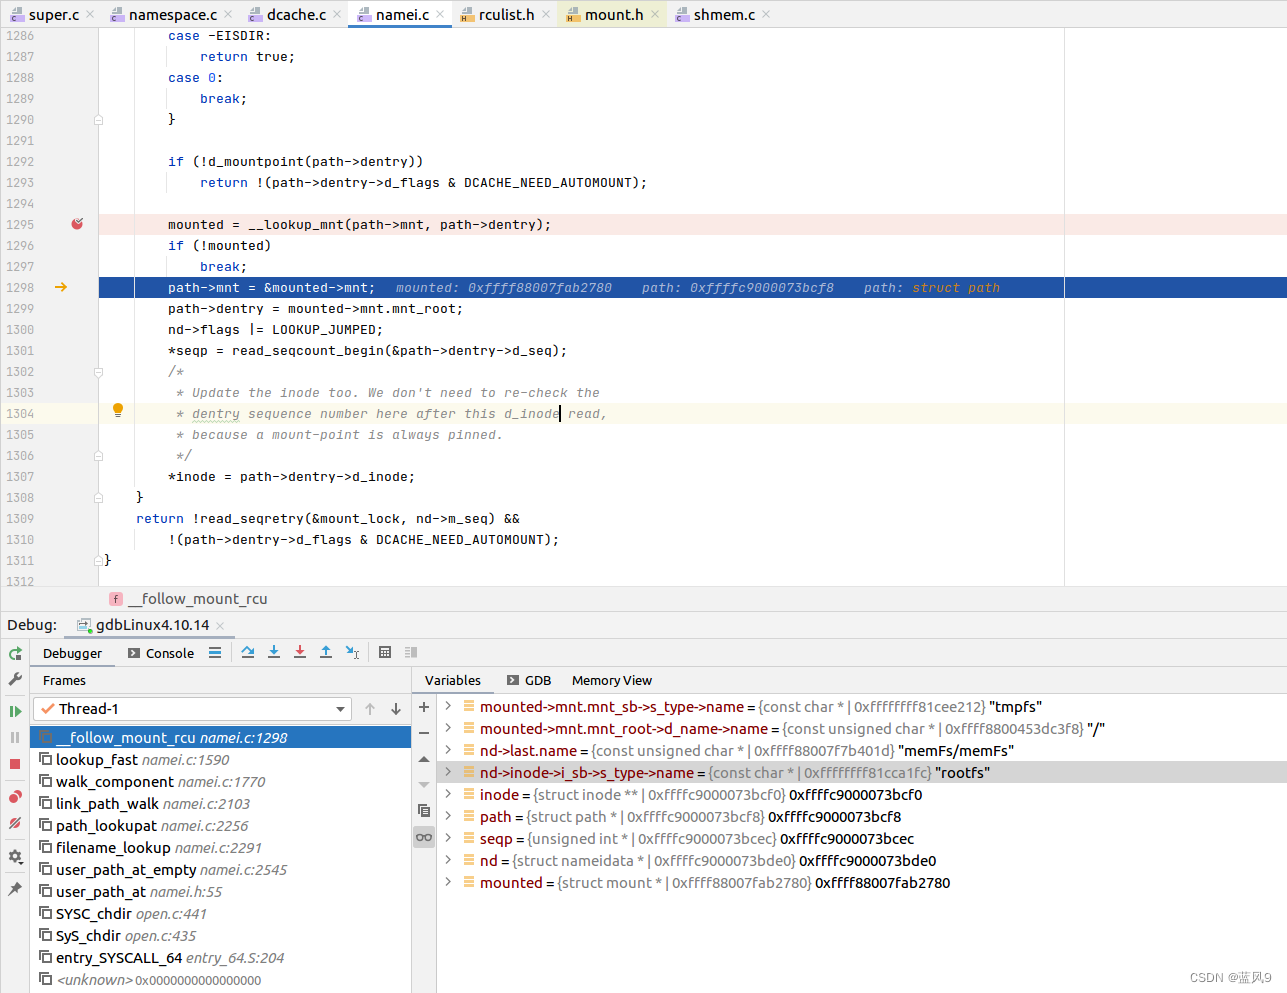Expand nd variable
Screen dimensions: 1287x993
[448, 860]
